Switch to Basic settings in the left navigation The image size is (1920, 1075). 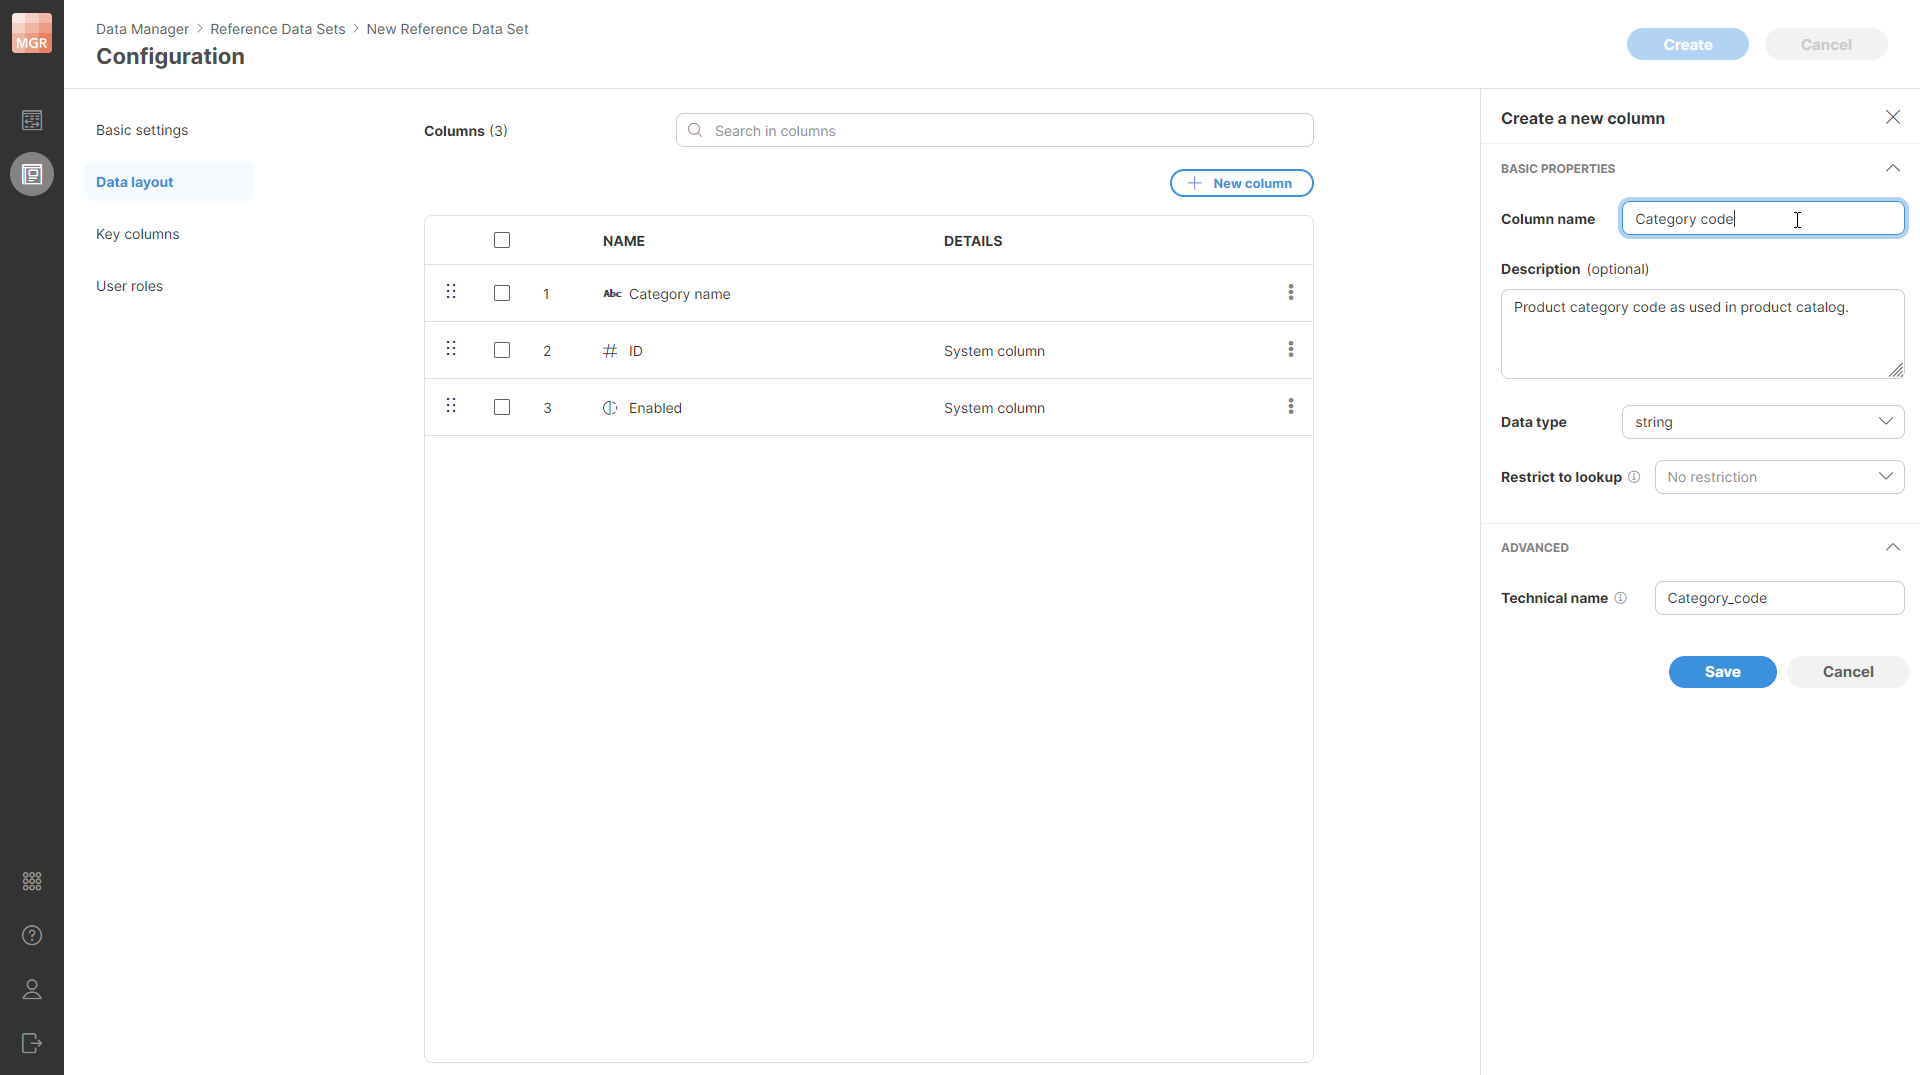[142, 129]
